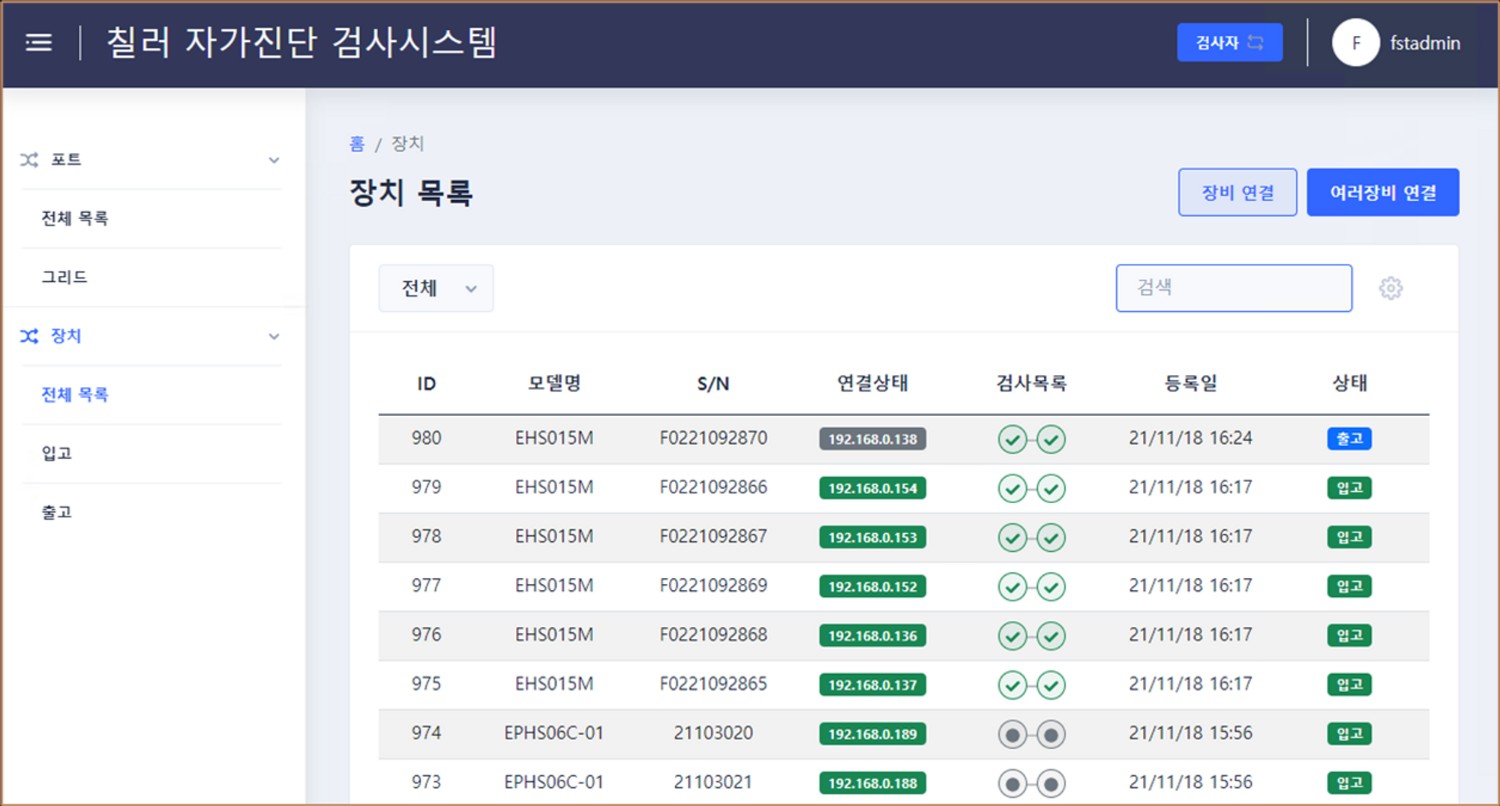Click the first check icon in row 978
Screen dimensions: 1500x806
tap(1013, 537)
